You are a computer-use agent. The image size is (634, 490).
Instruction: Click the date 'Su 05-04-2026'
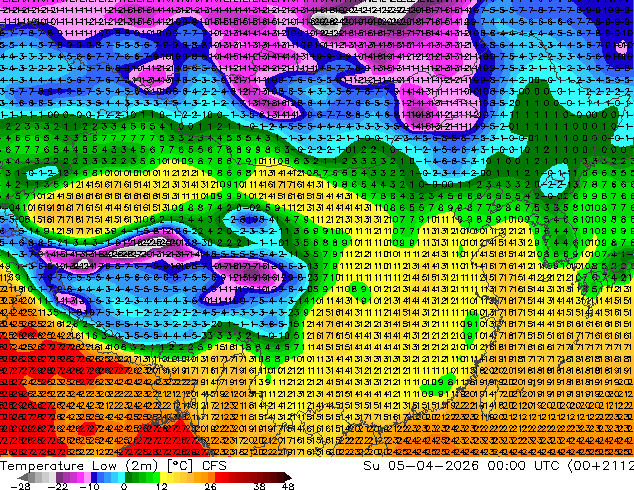[421, 466]
